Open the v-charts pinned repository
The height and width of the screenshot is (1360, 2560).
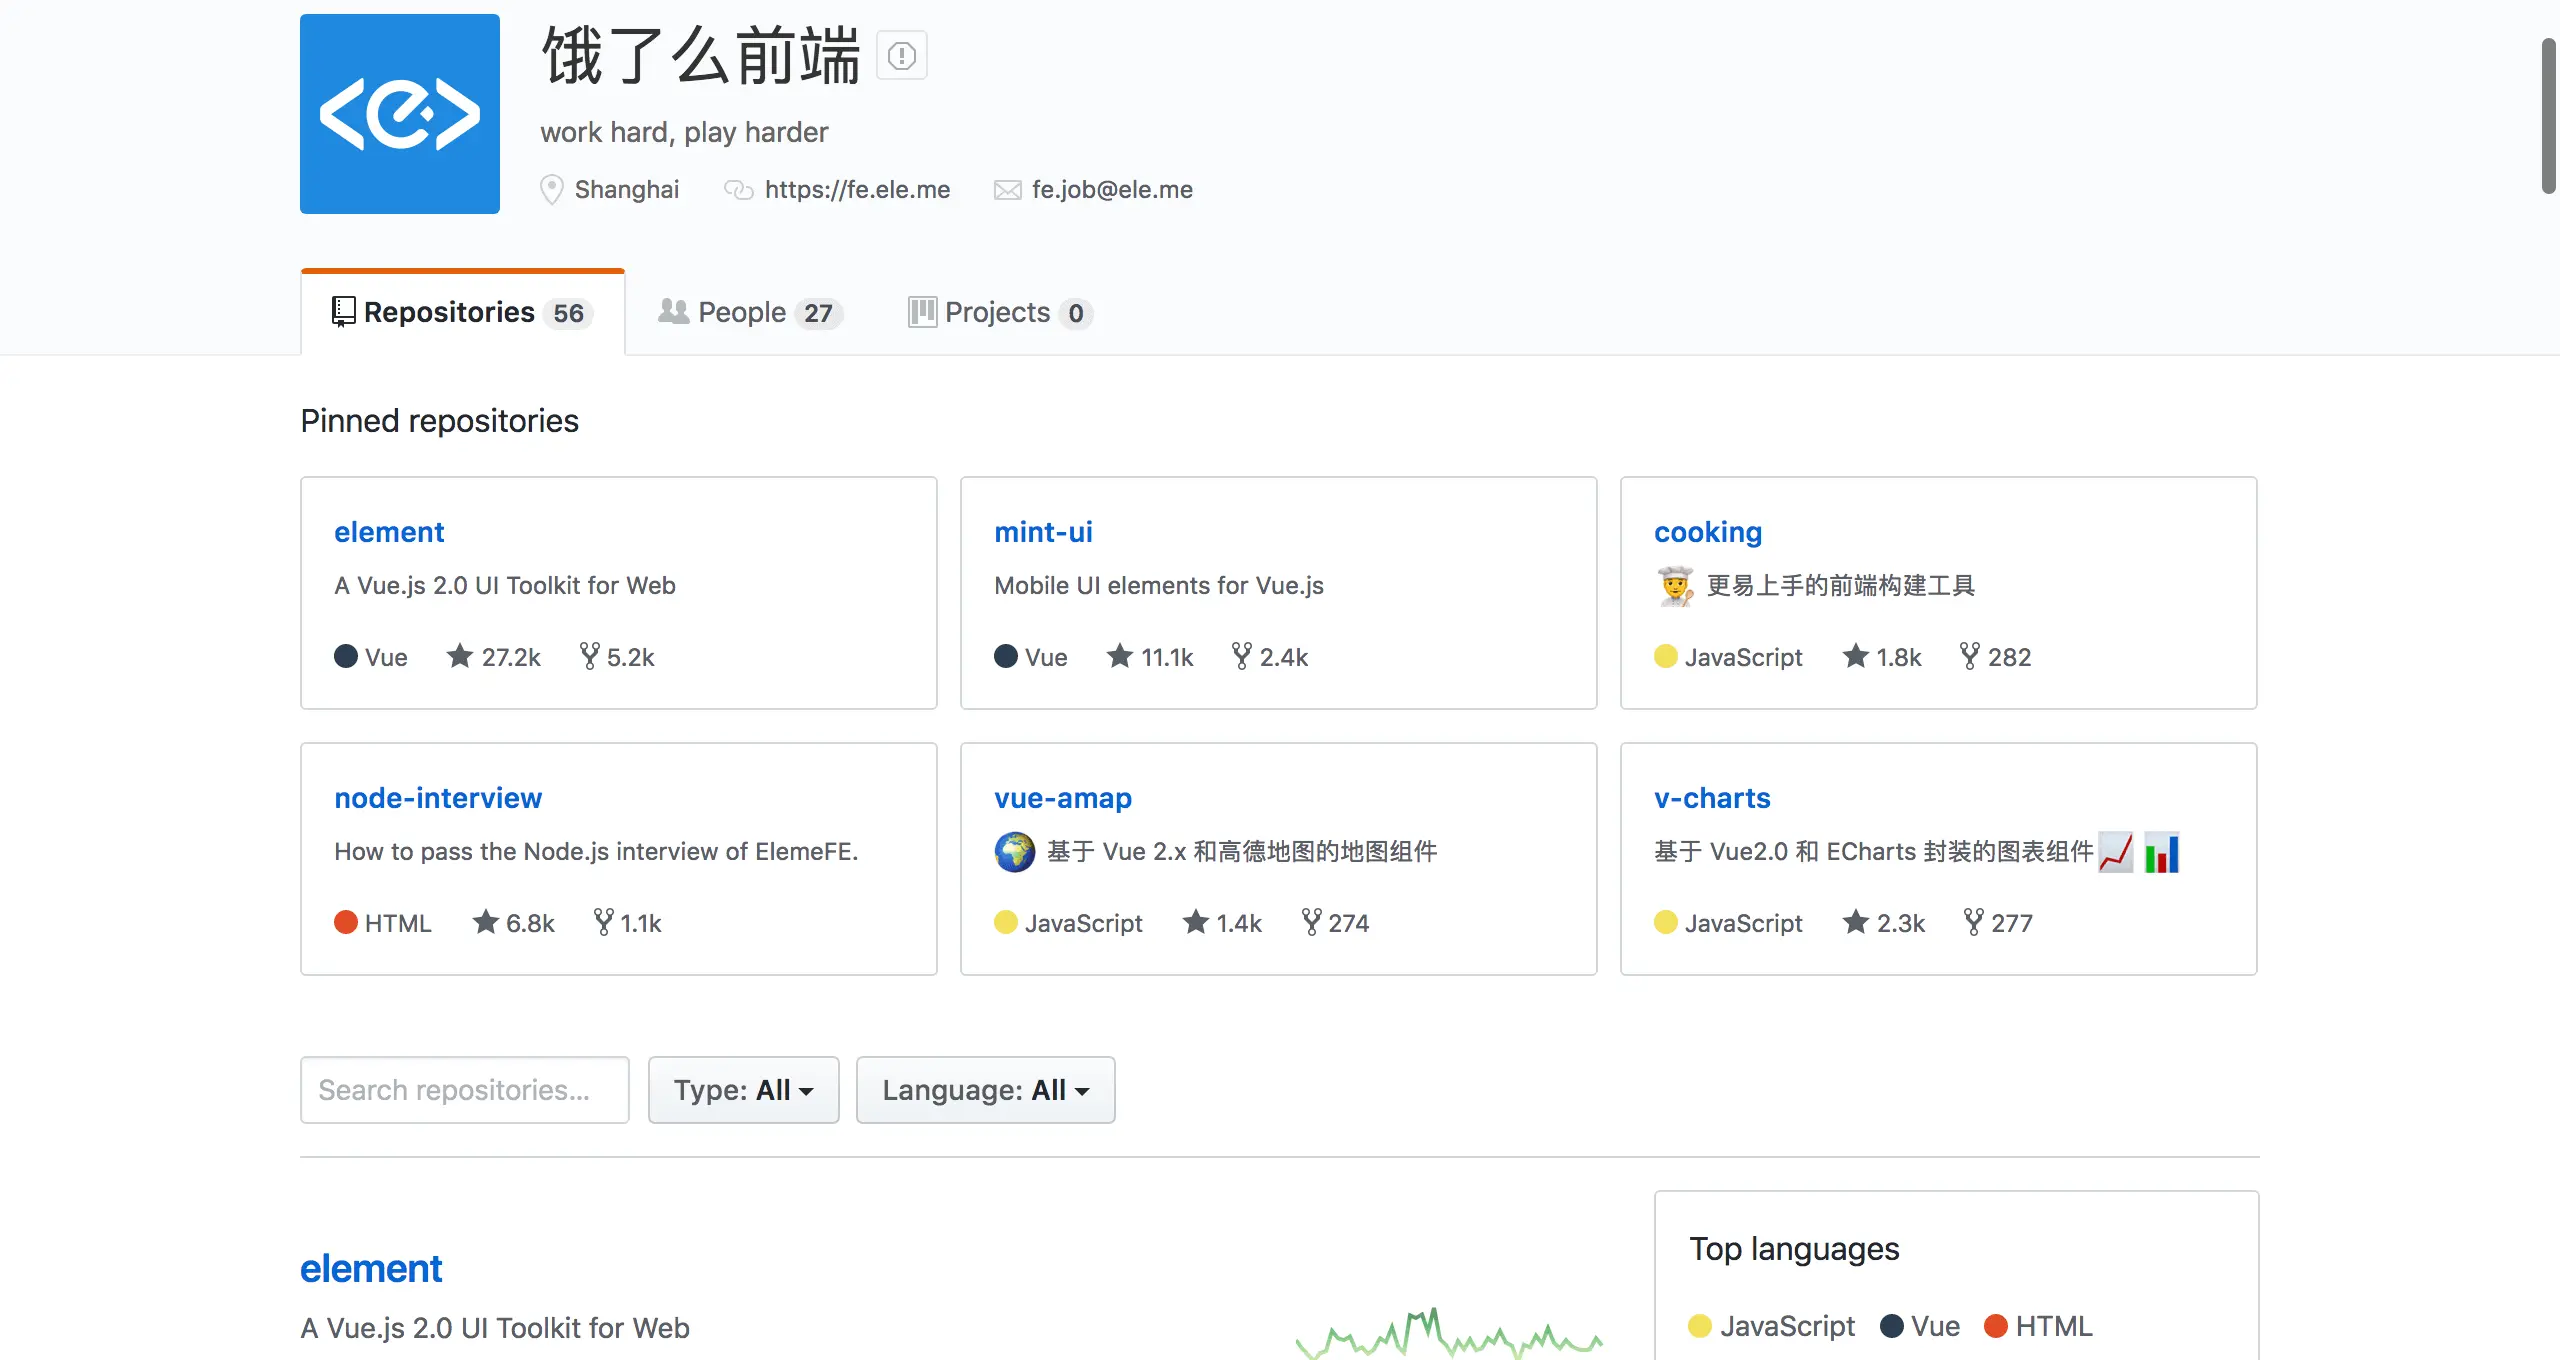[1711, 798]
